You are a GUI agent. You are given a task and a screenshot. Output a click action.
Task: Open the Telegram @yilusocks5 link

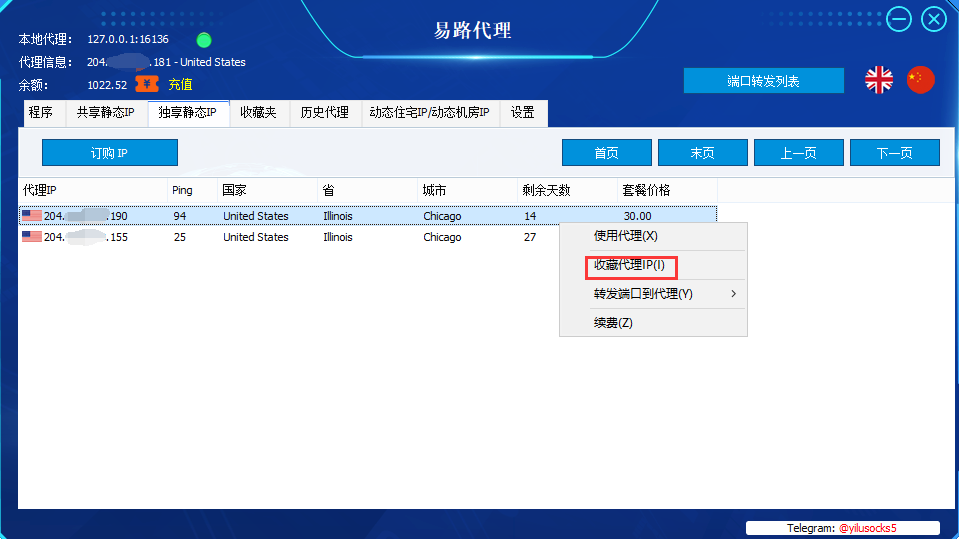coord(868,528)
